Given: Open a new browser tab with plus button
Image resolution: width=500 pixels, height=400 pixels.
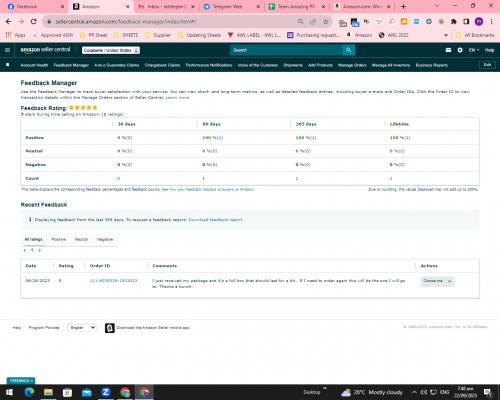Looking at the screenshot, I should point(403,7).
